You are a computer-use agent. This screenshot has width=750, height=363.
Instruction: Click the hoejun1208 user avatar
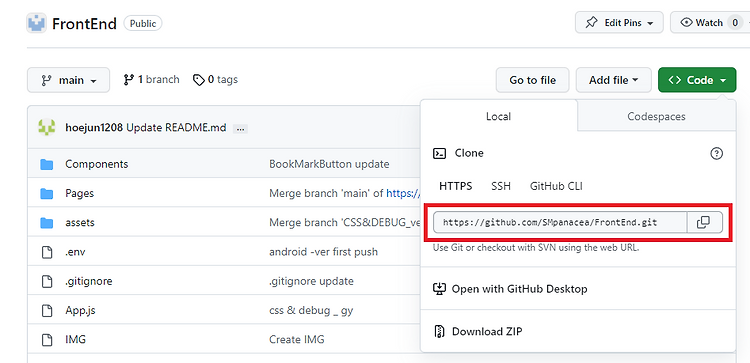[46, 127]
